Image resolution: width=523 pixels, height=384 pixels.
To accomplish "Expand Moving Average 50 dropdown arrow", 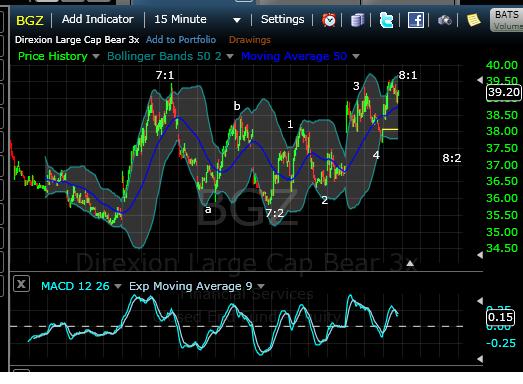I will pos(356,56).
